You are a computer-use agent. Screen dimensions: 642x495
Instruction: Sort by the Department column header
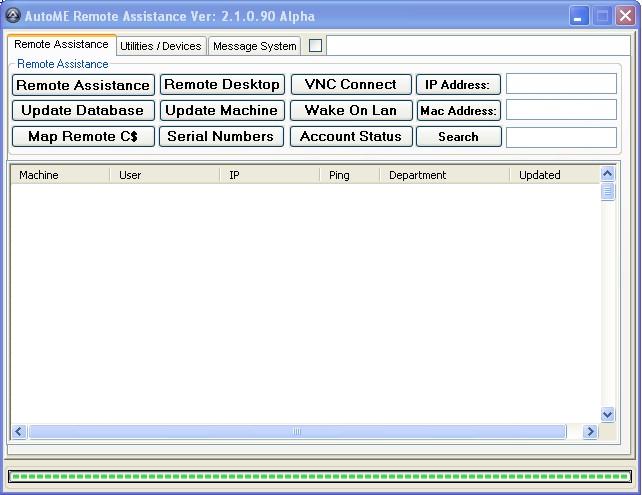[x=443, y=175]
